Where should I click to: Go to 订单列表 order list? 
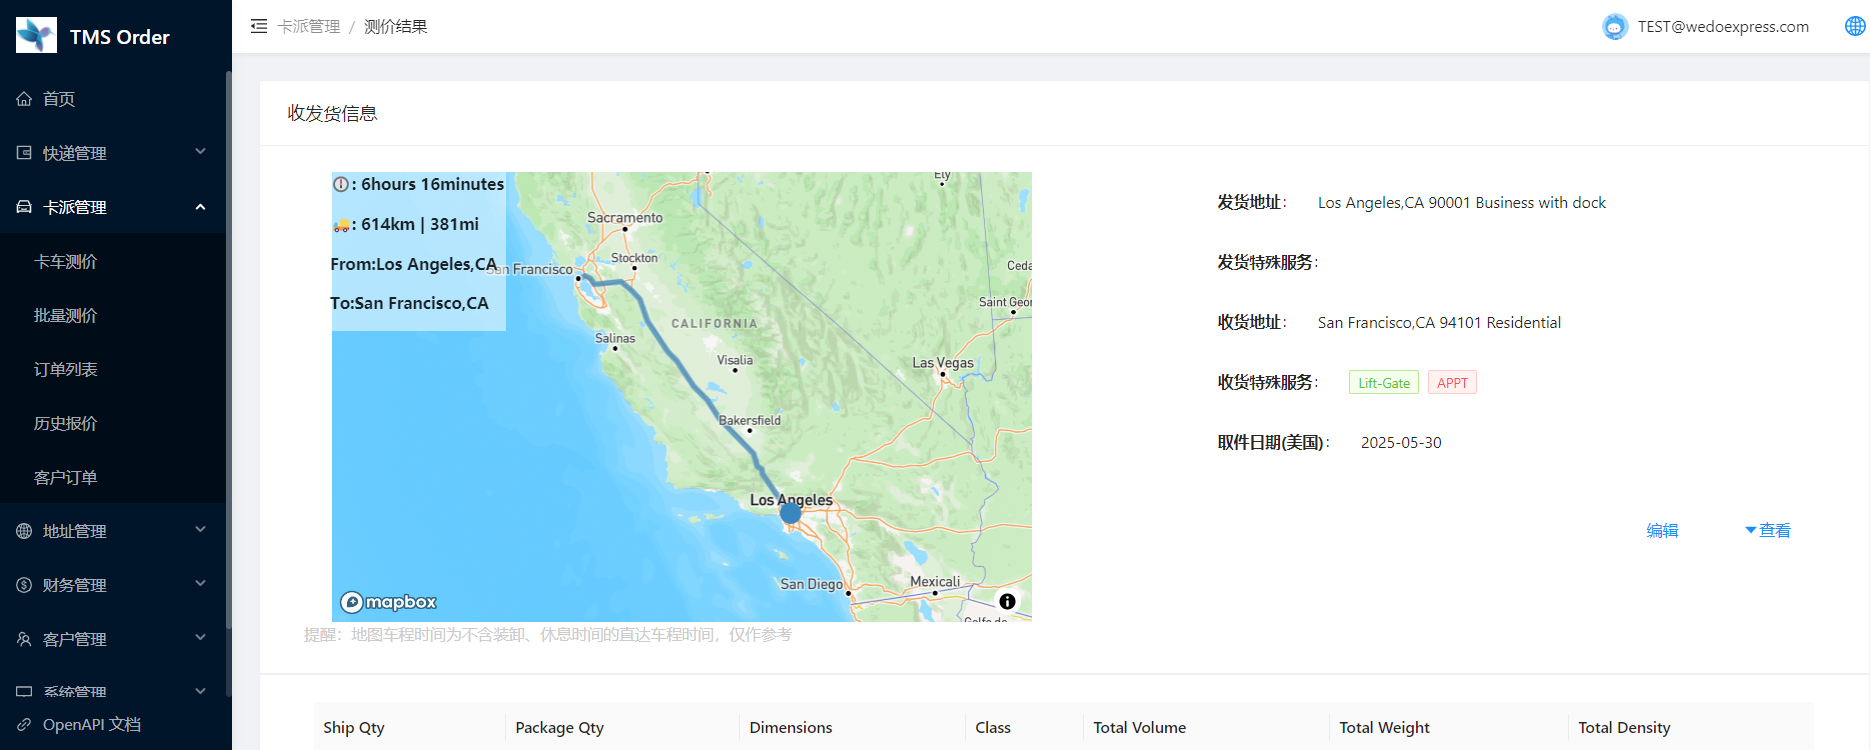click(x=66, y=370)
